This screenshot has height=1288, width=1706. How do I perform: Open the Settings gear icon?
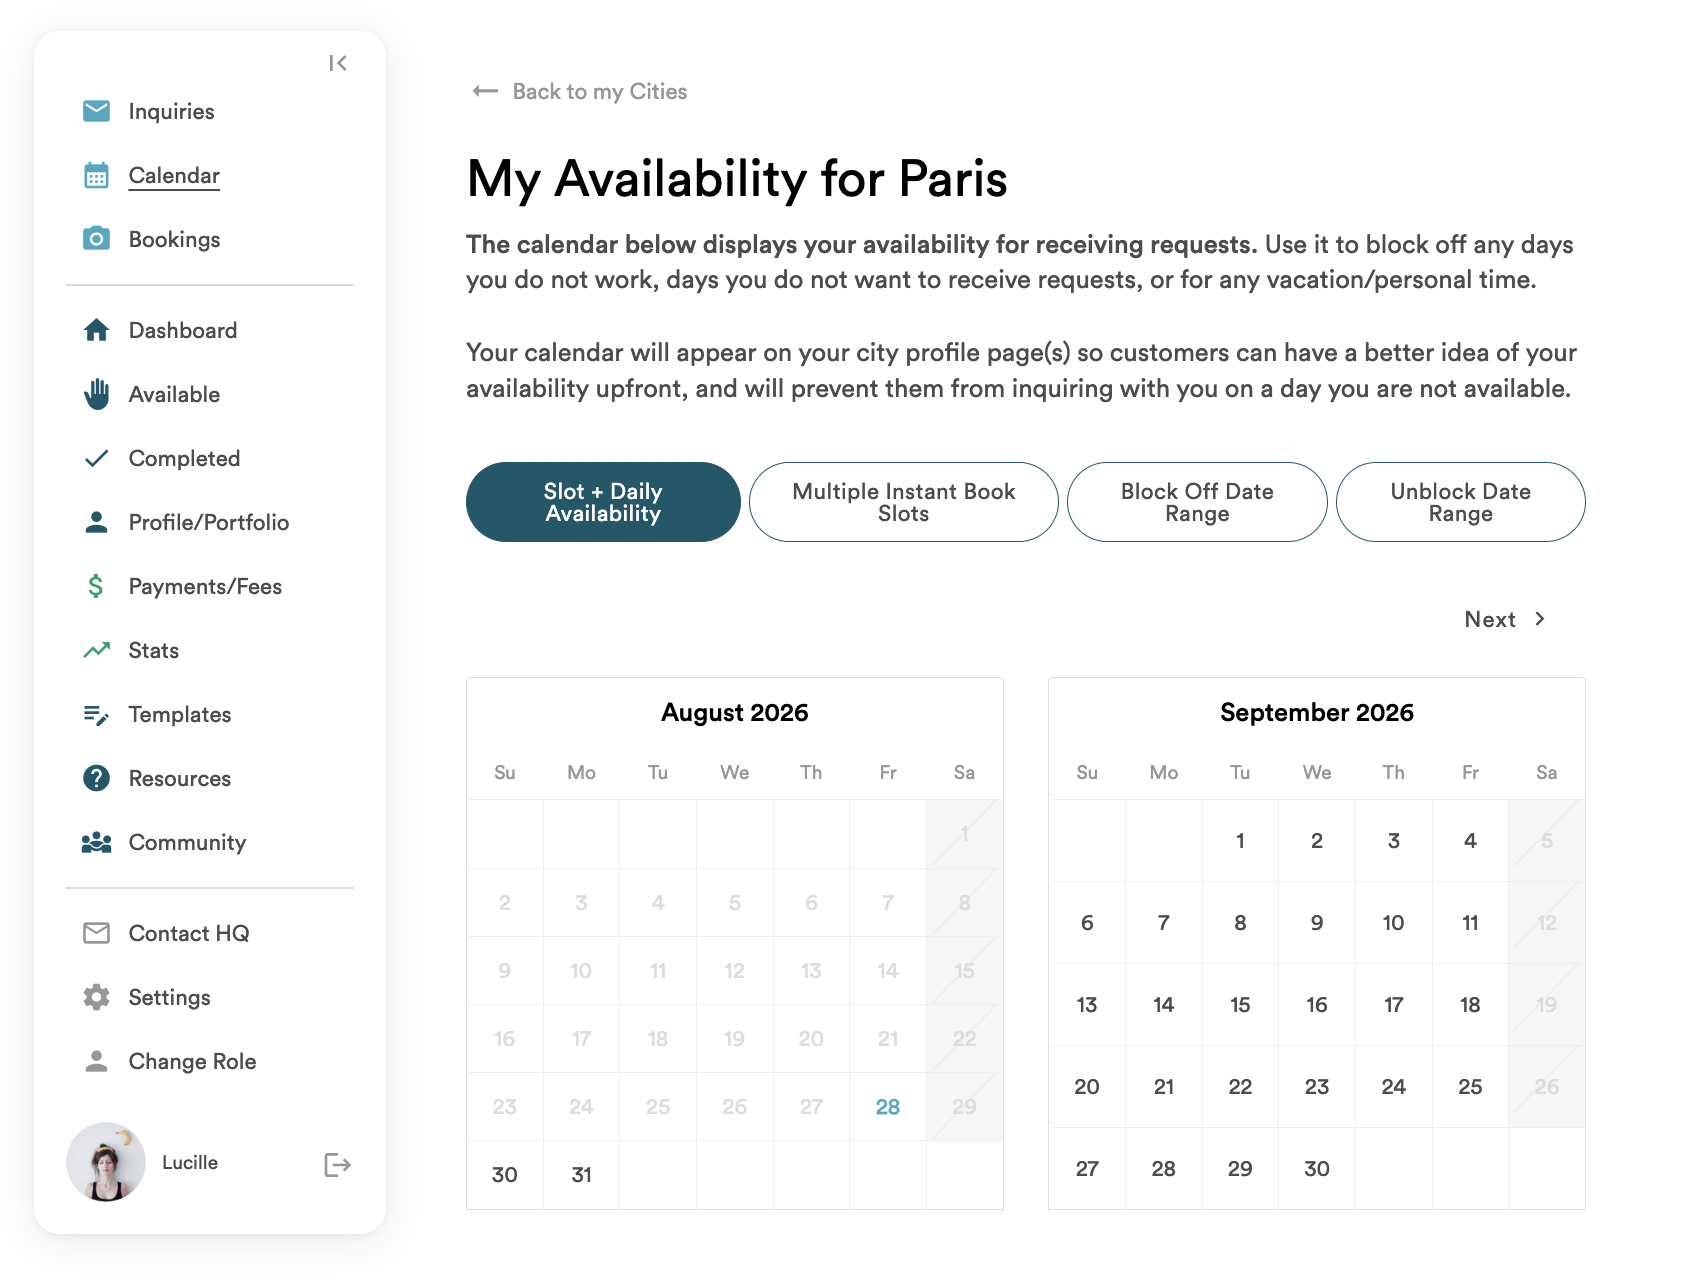tap(96, 997)
